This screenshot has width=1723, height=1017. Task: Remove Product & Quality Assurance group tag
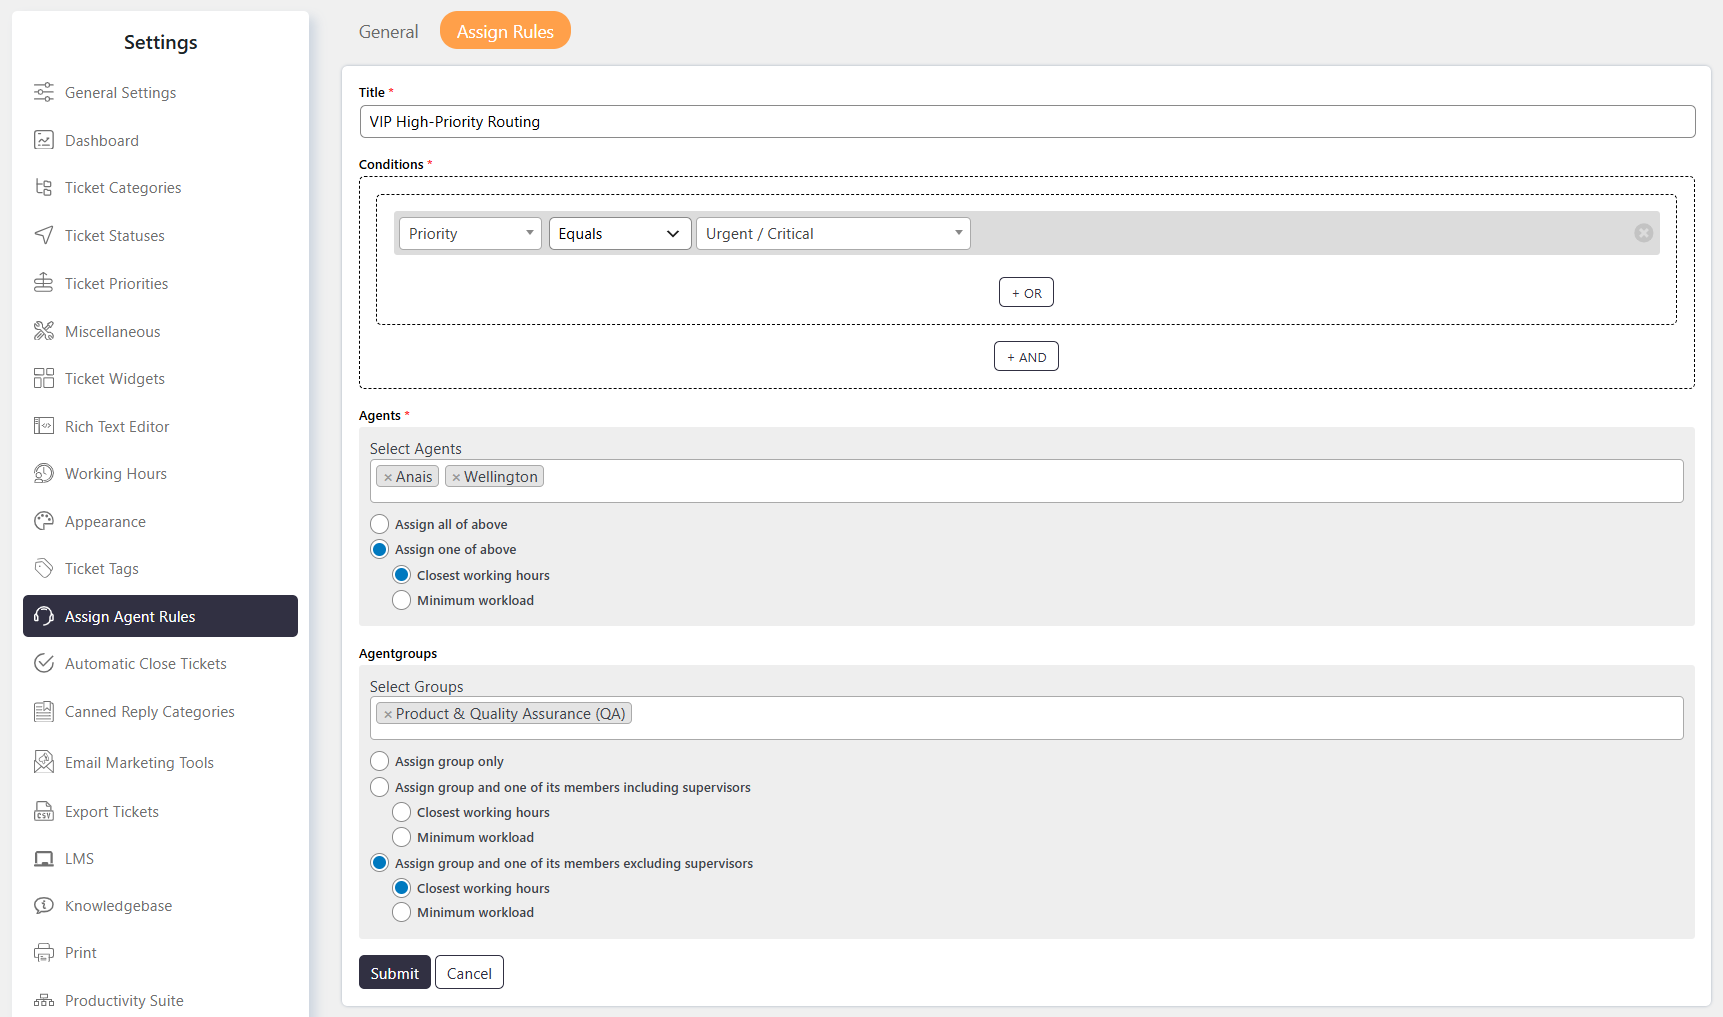pos(388,715)
